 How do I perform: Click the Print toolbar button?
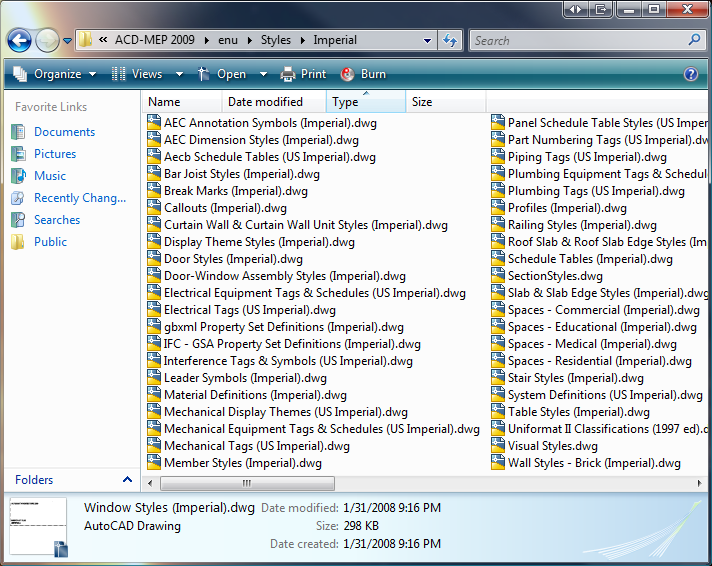click(x=304, y=74)
